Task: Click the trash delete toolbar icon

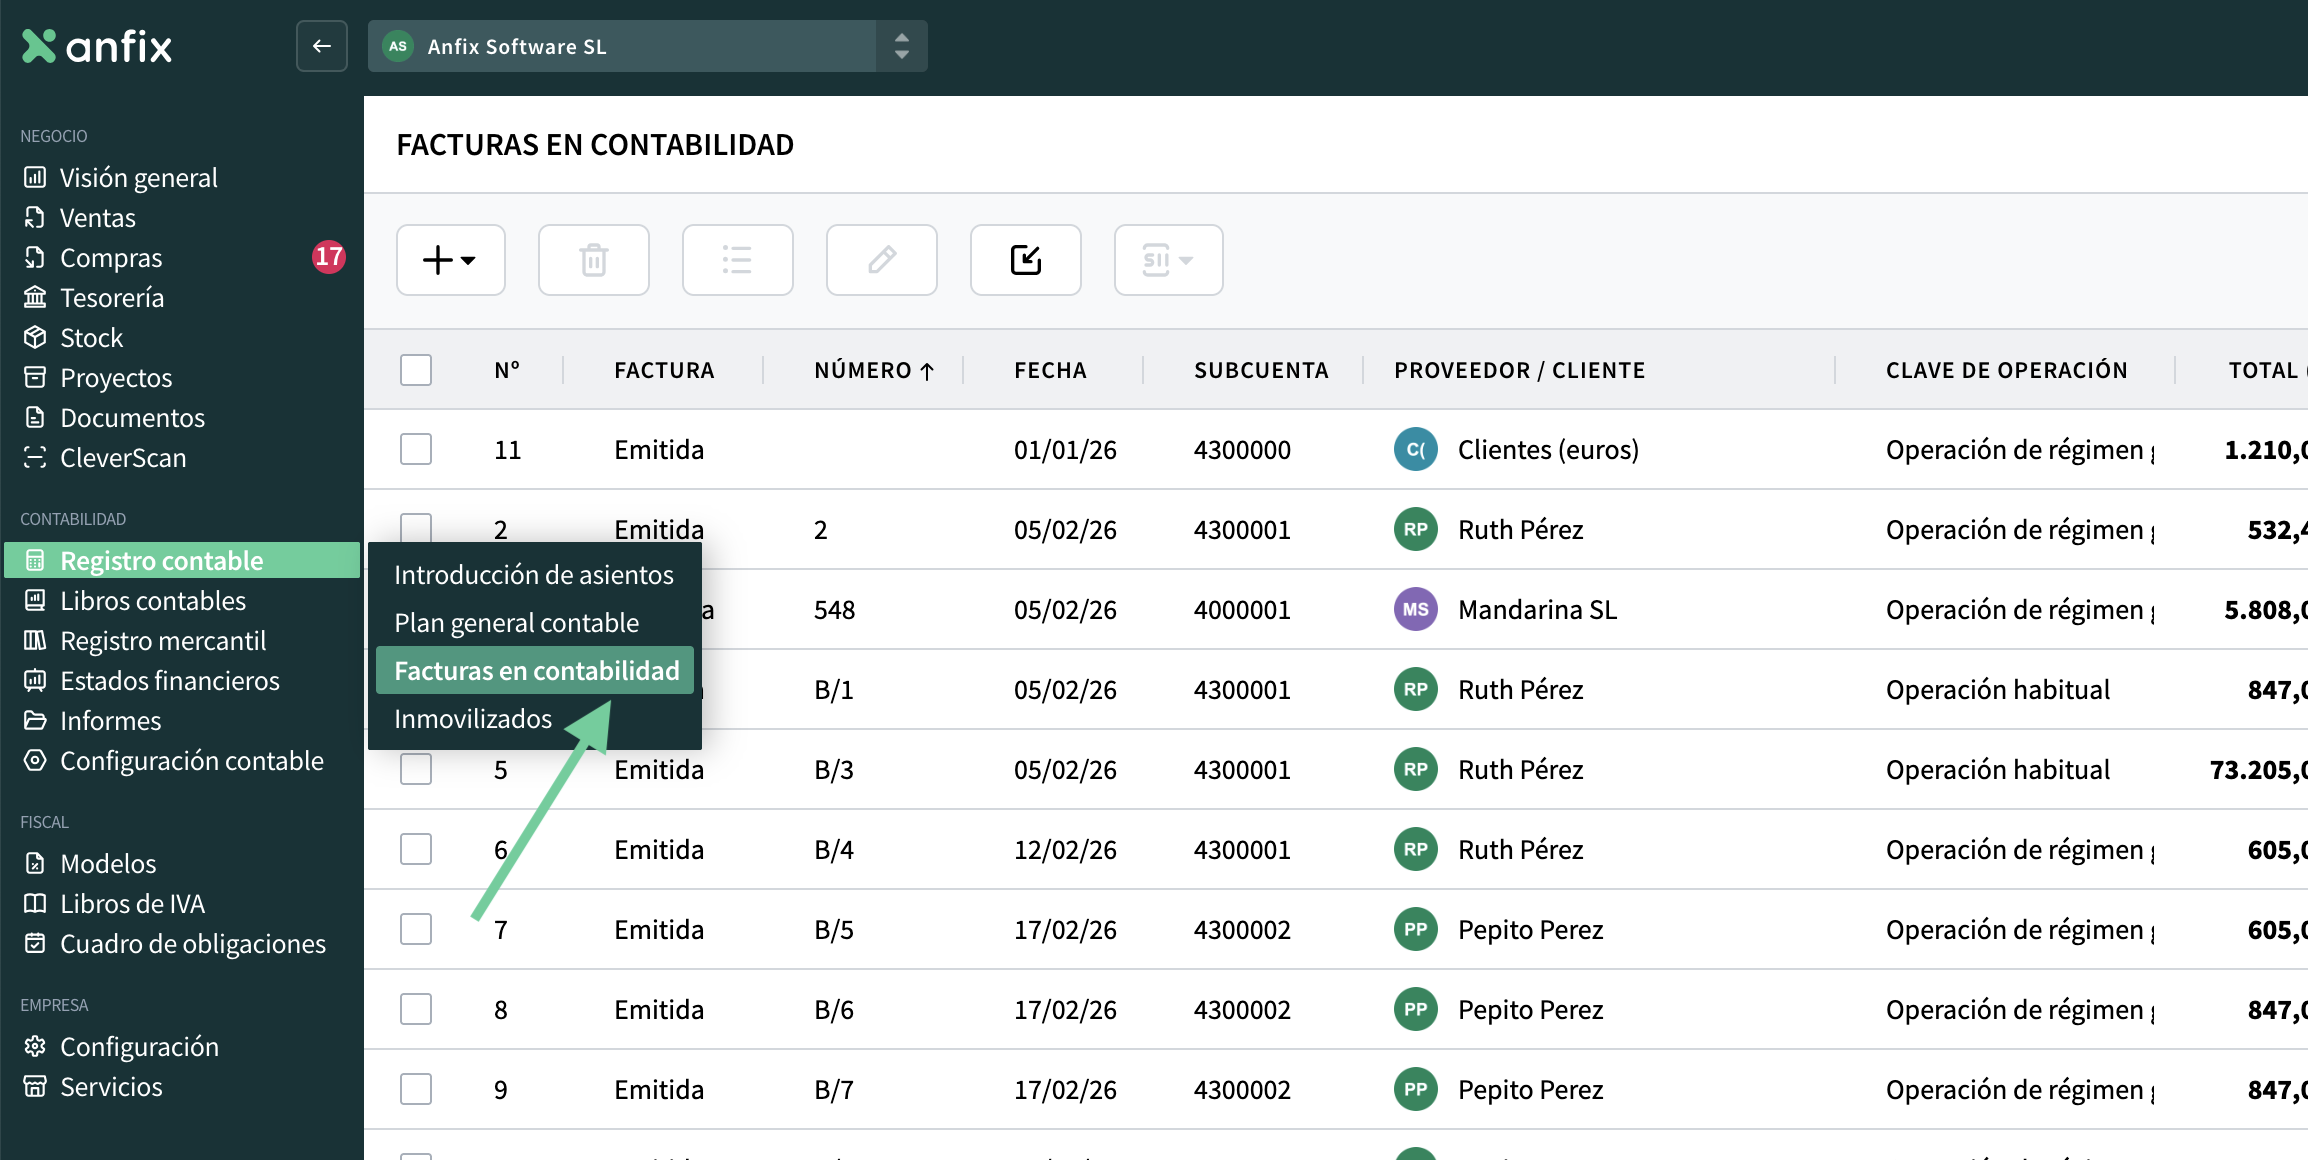Action: point(593,260)
